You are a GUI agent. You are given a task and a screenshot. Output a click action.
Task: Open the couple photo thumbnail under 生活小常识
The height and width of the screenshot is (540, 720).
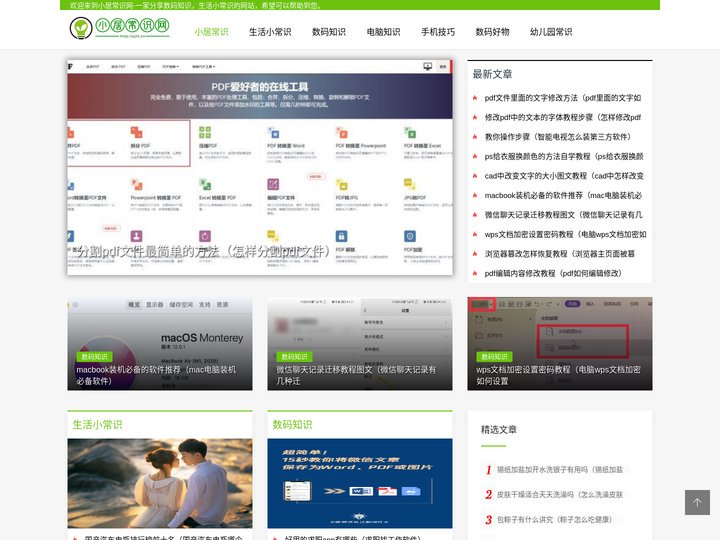click(x=160, y=484)
